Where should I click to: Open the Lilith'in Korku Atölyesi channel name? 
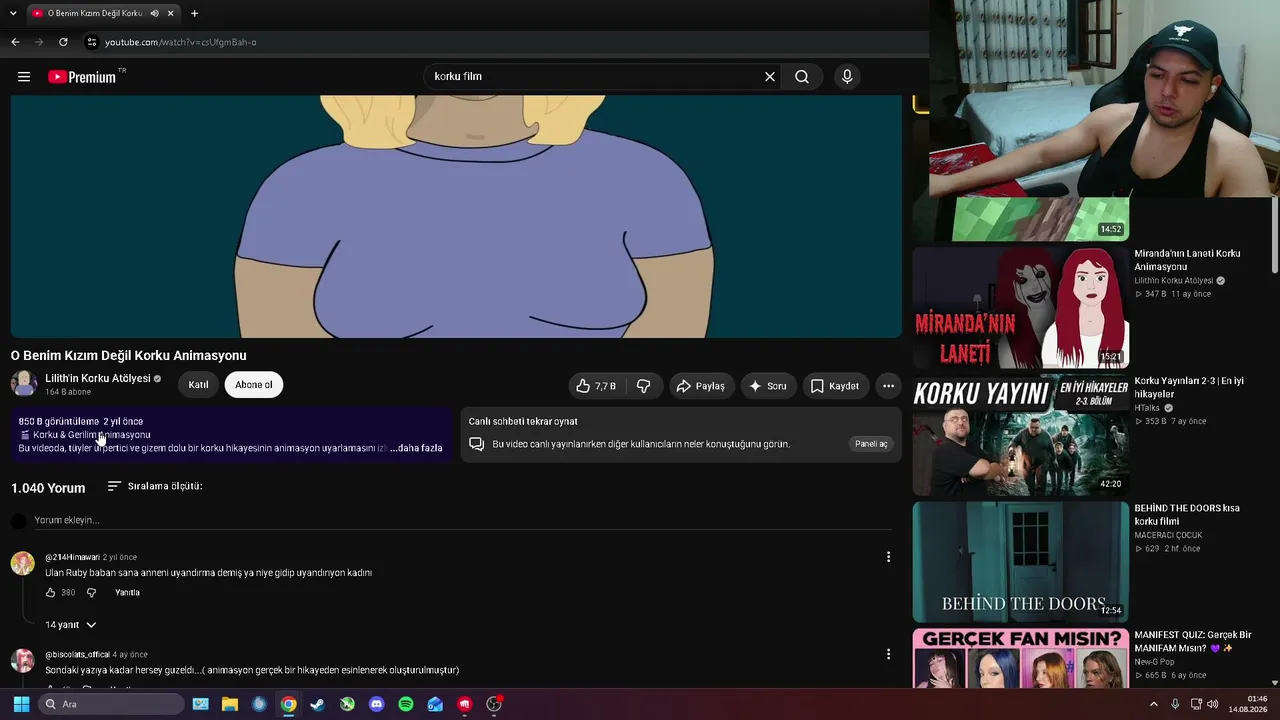pyautogui.click(x=98, y=379)
